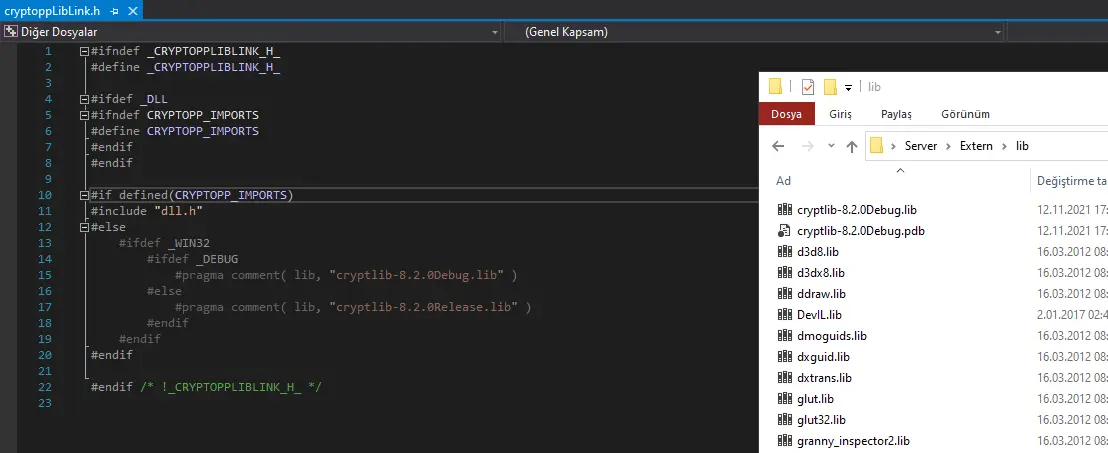
Task: Go up one folder level in Explorer
Action: [x=851, y=146]
